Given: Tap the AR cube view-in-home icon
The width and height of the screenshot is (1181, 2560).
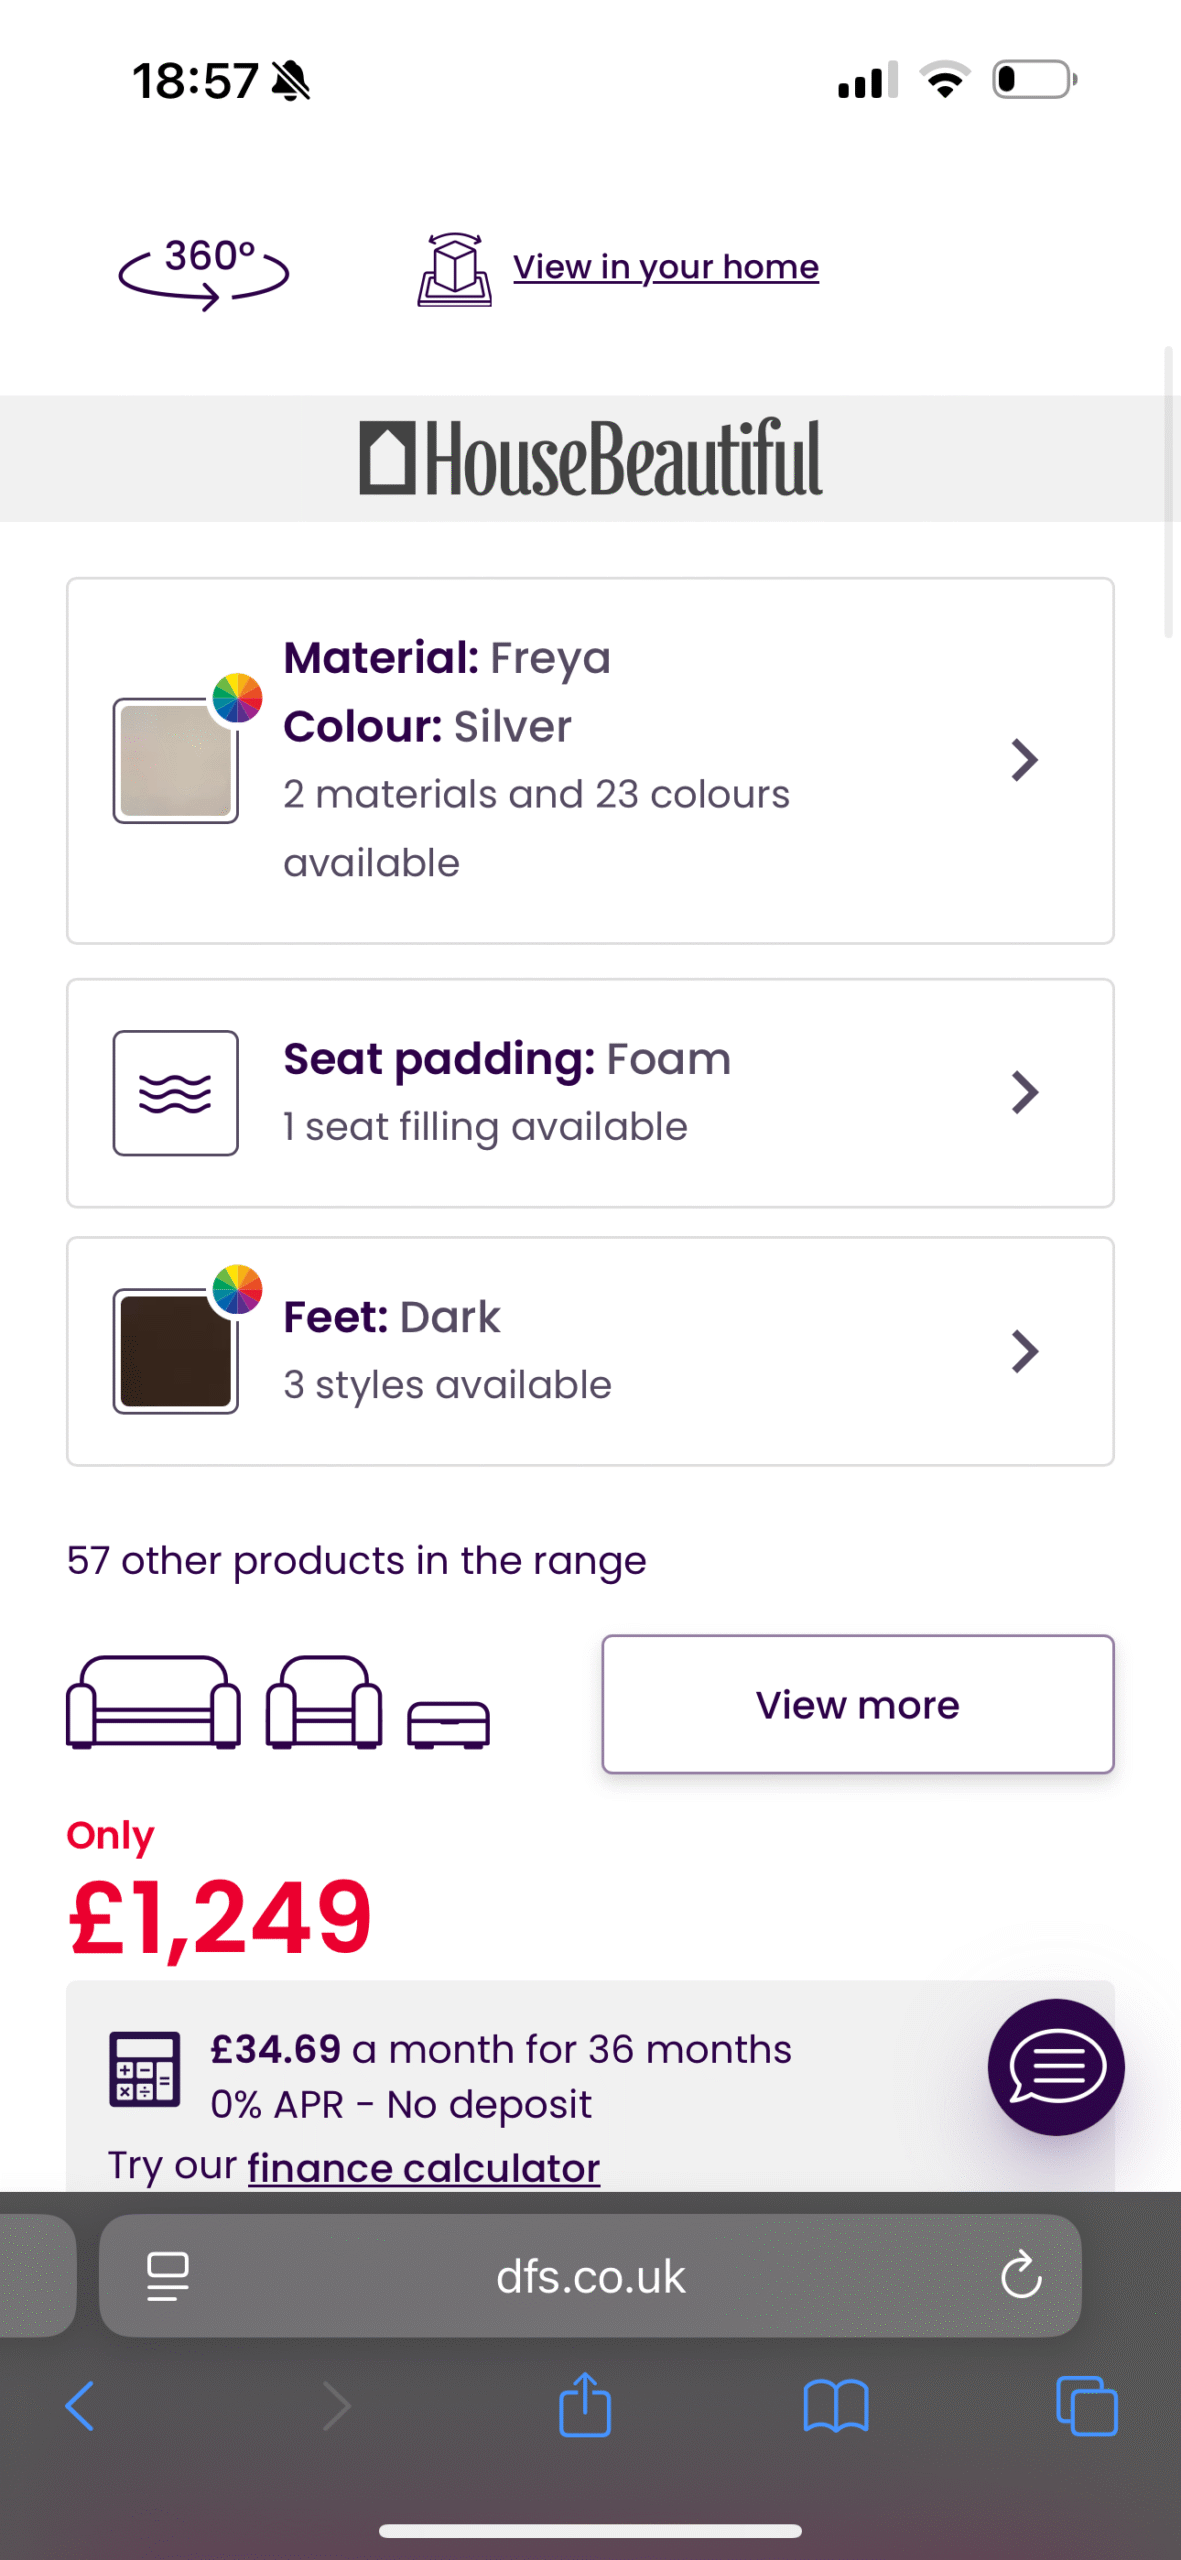Looking at the screenshot, I should [x=454, y=269].
